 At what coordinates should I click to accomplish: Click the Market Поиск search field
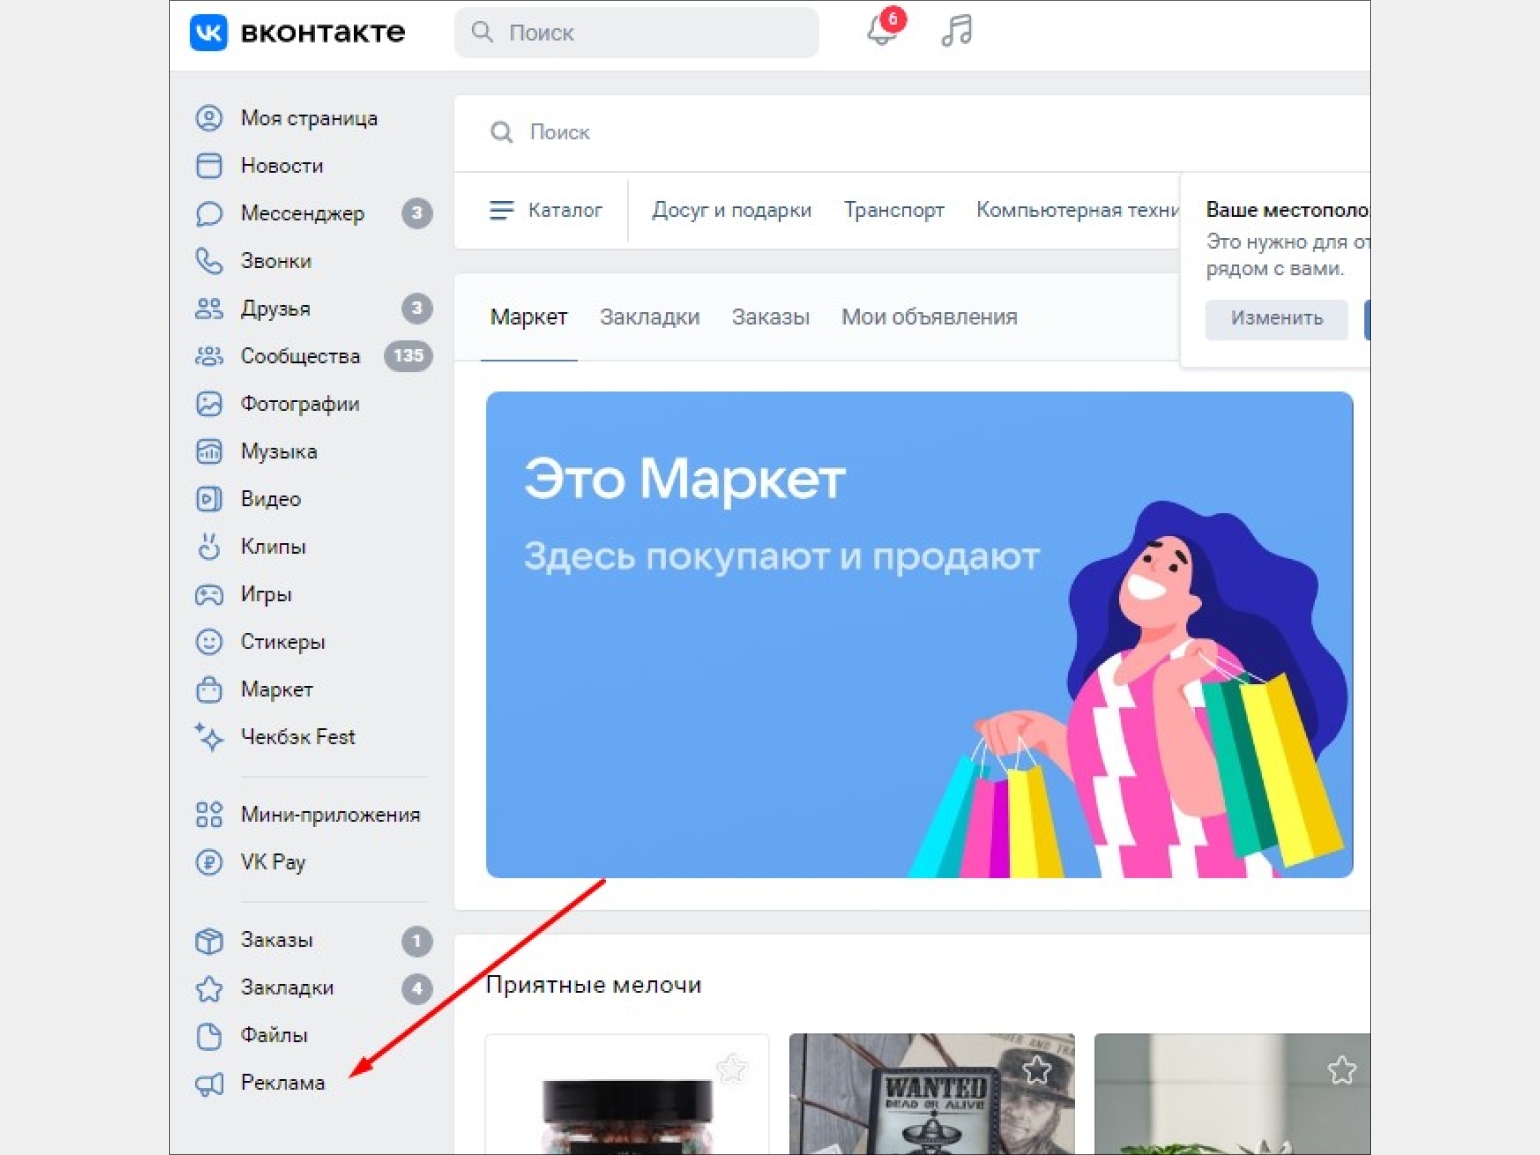(912, 132)
